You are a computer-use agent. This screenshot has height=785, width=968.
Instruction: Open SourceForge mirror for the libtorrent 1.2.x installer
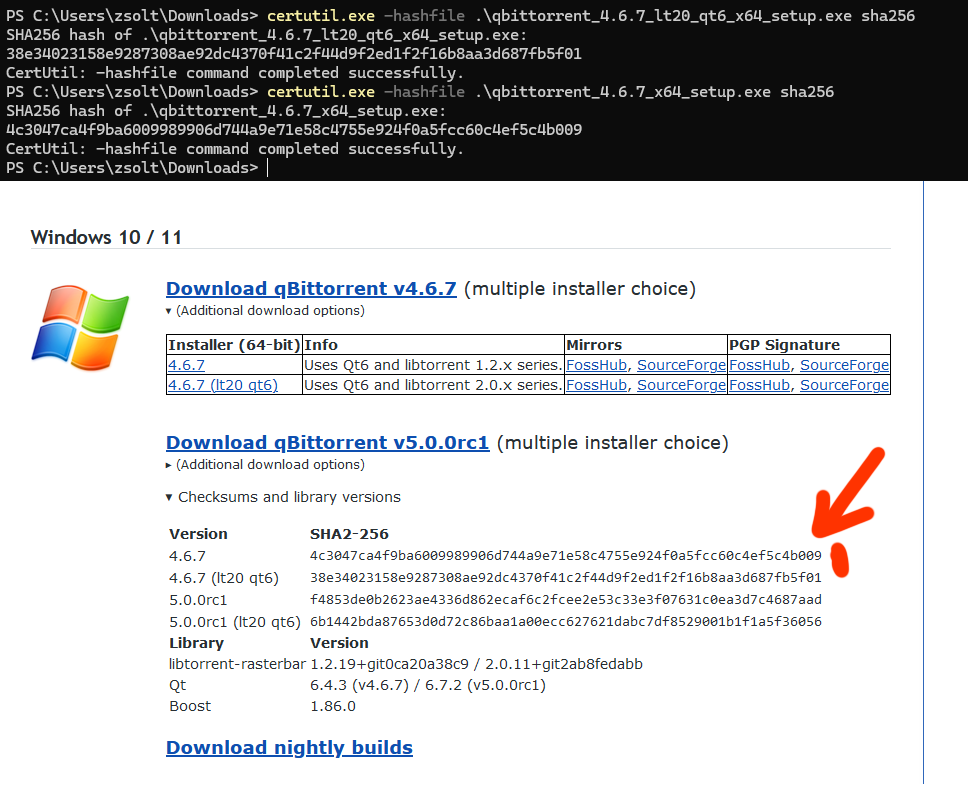pyautogui.click(x=682, y=365)
